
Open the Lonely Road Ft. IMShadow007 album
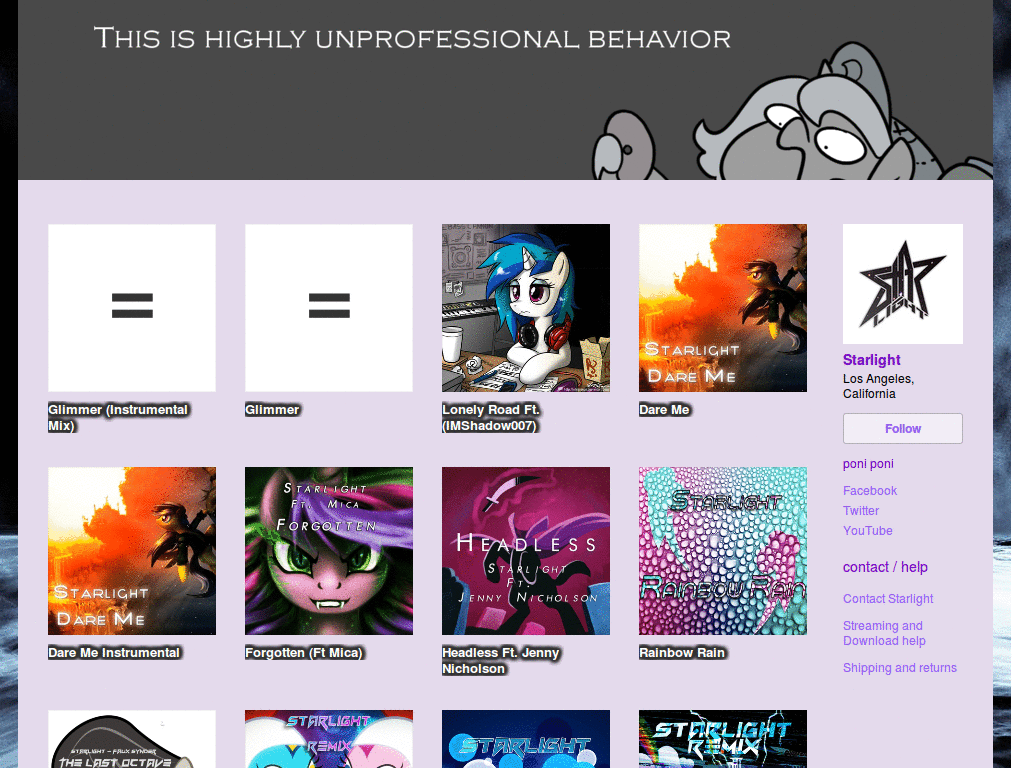click(525, 307)
